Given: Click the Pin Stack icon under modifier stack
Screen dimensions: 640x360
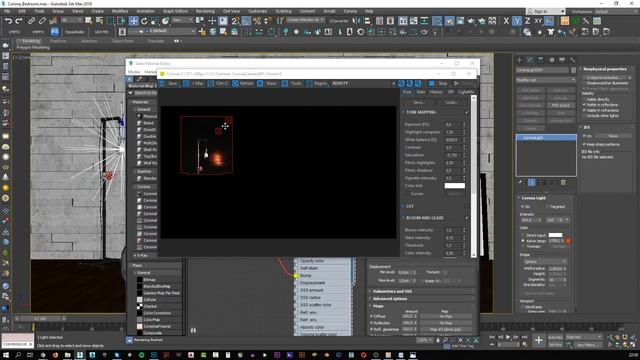Looking at the screenshot, I should (520, 182).
